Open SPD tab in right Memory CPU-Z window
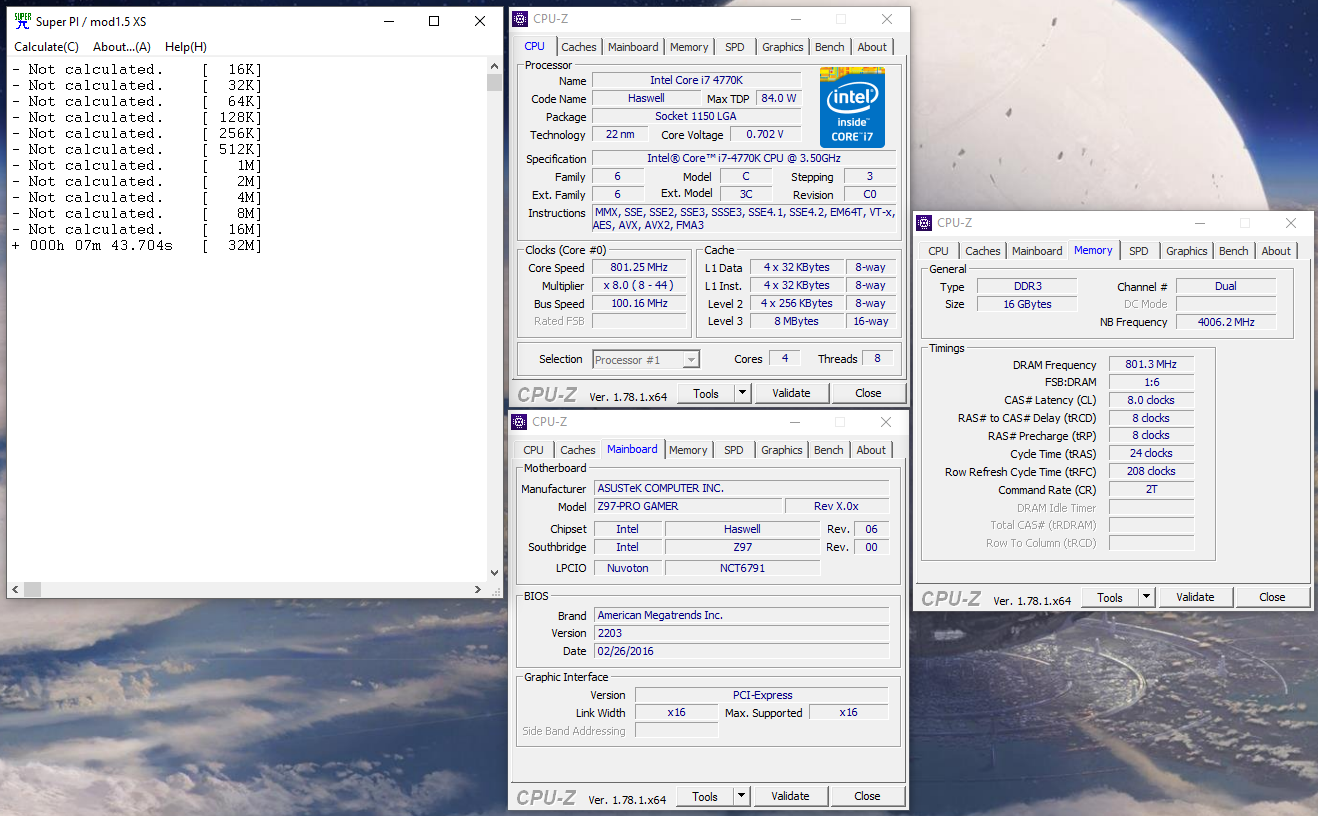Screen dimensions: 1318x816 pyautogui.click(x=1139, y=251)
